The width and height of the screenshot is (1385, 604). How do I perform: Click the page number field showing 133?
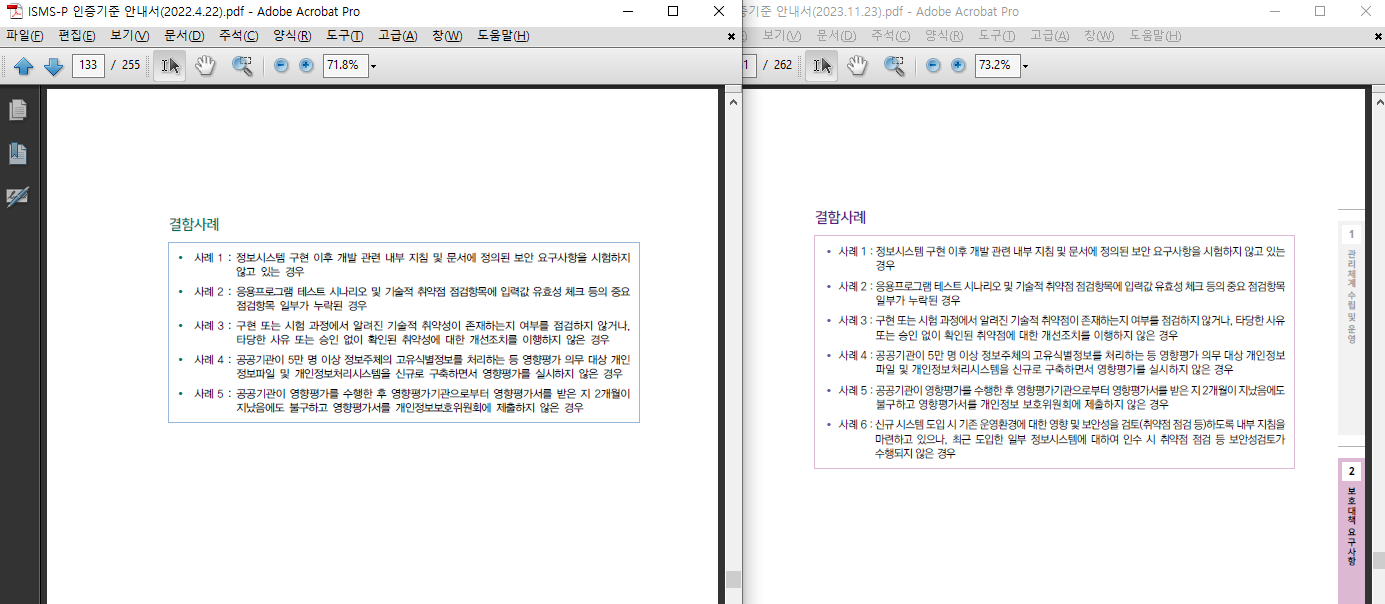coord(88,65)
